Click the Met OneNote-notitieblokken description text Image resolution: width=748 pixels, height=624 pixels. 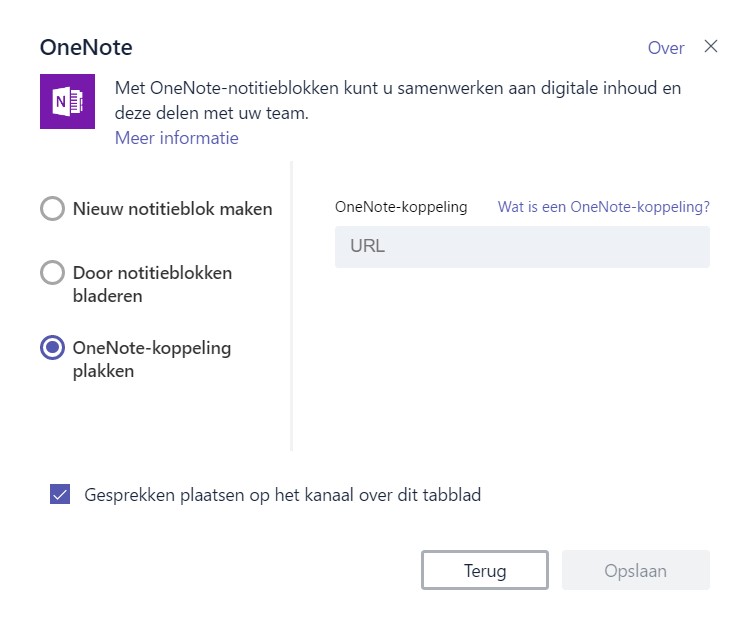coord(398,101)
